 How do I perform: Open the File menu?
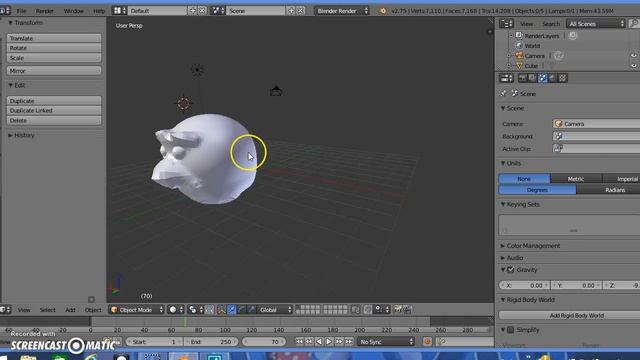(21, 11)
